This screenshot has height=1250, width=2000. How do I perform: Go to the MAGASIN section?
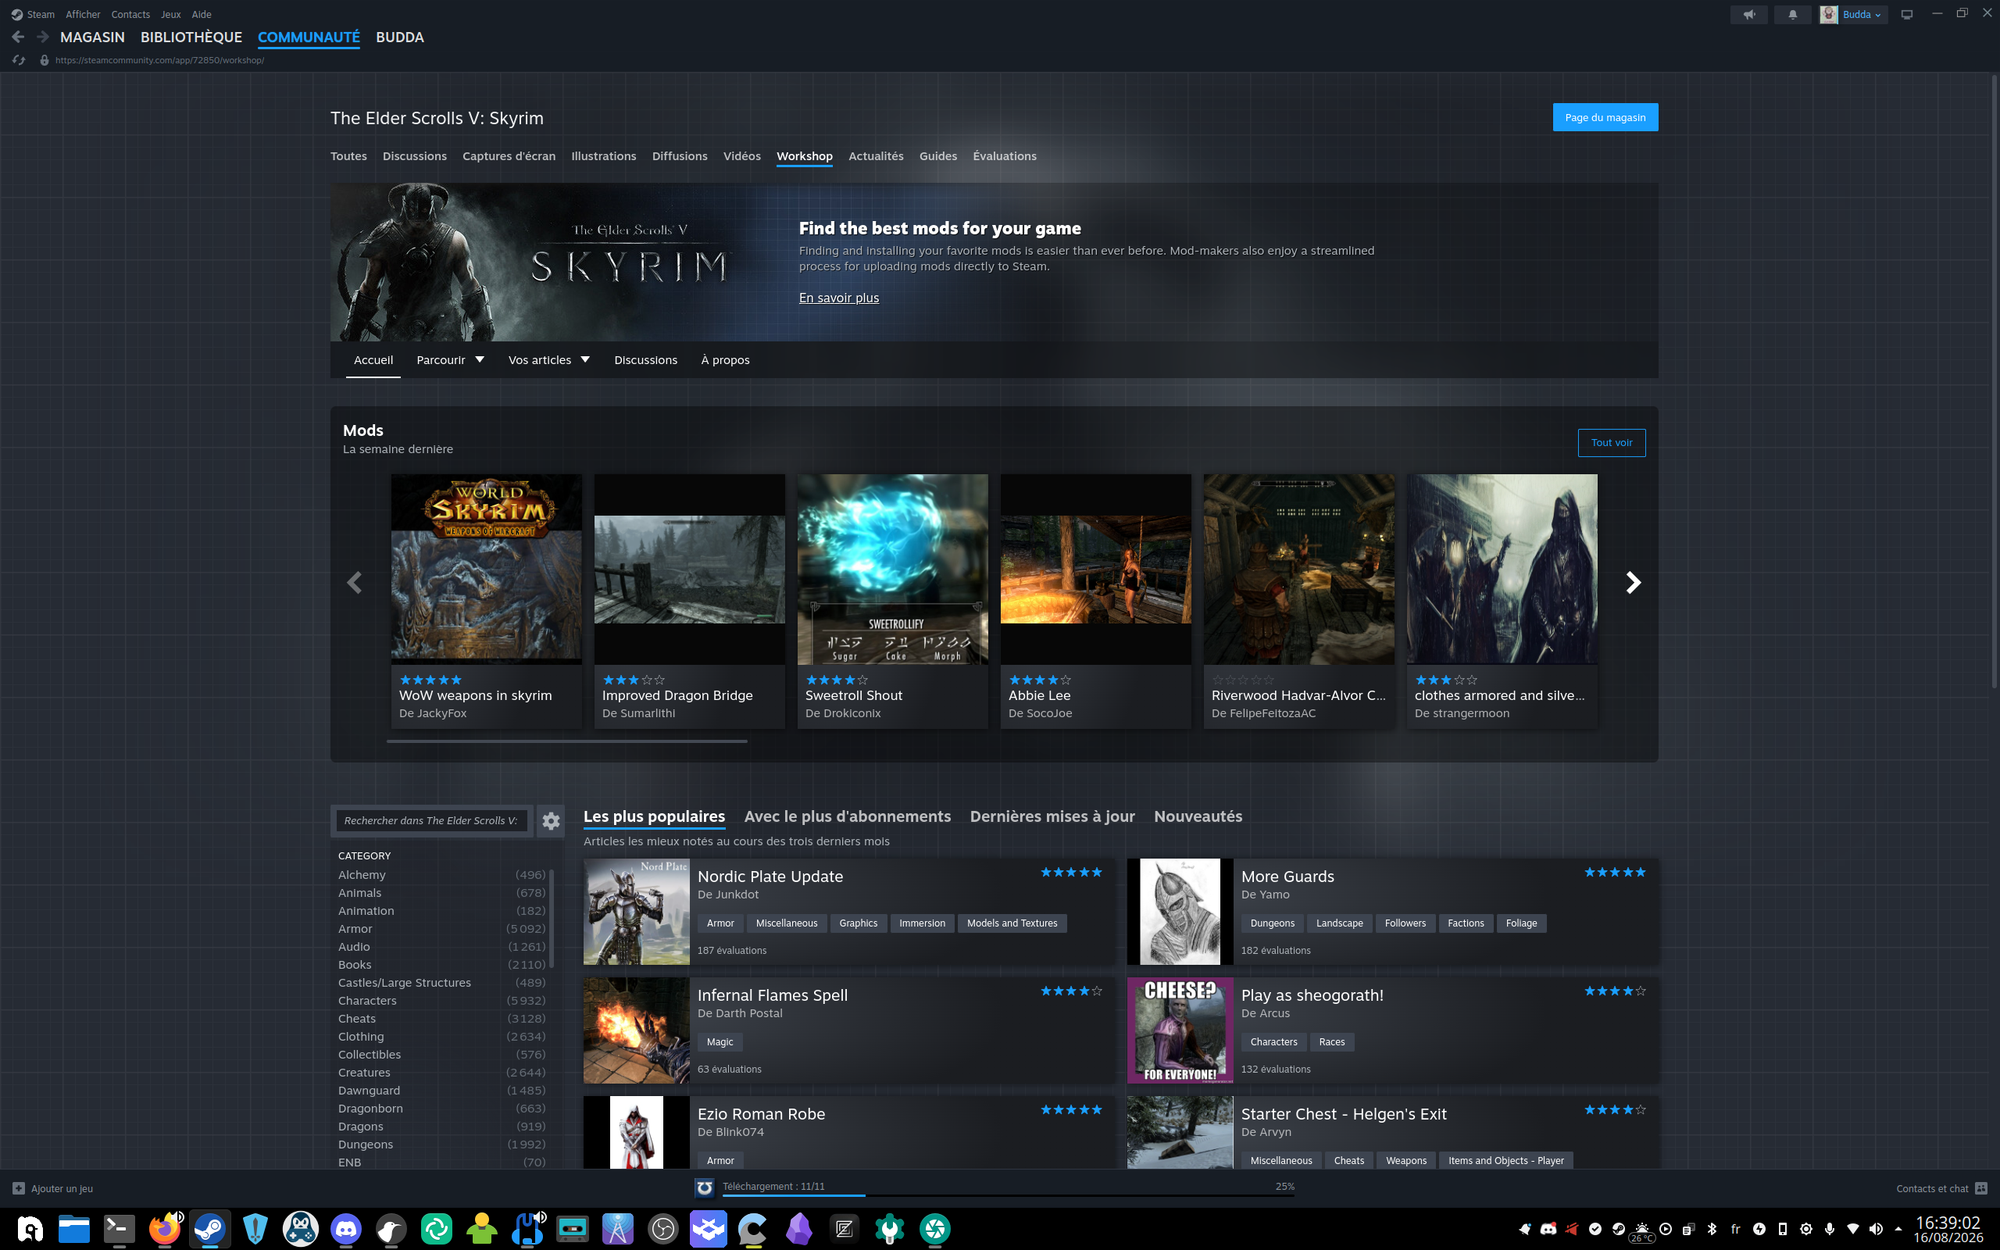[x=92, y=37]
